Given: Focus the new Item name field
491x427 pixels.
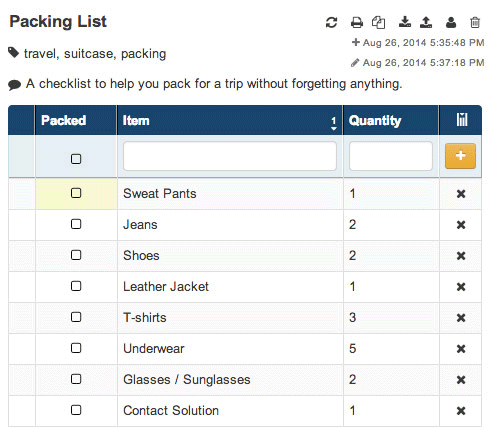Looking at the screenshot, I should click(x=230, y=156).
